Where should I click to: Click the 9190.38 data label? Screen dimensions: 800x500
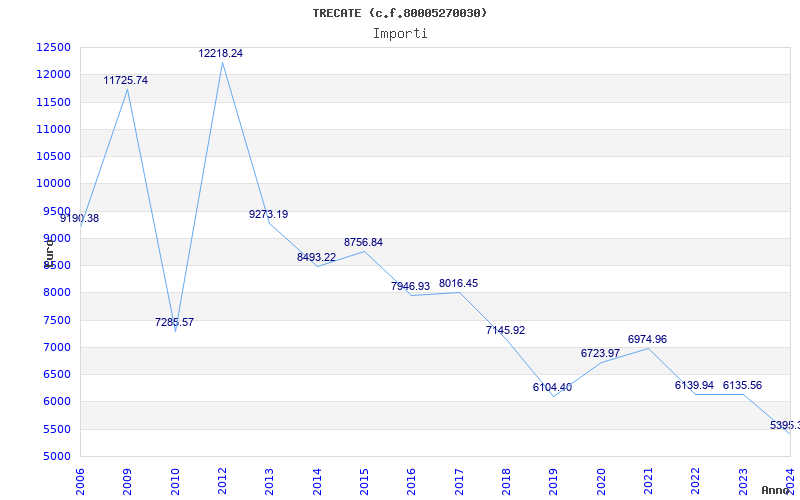80,218
